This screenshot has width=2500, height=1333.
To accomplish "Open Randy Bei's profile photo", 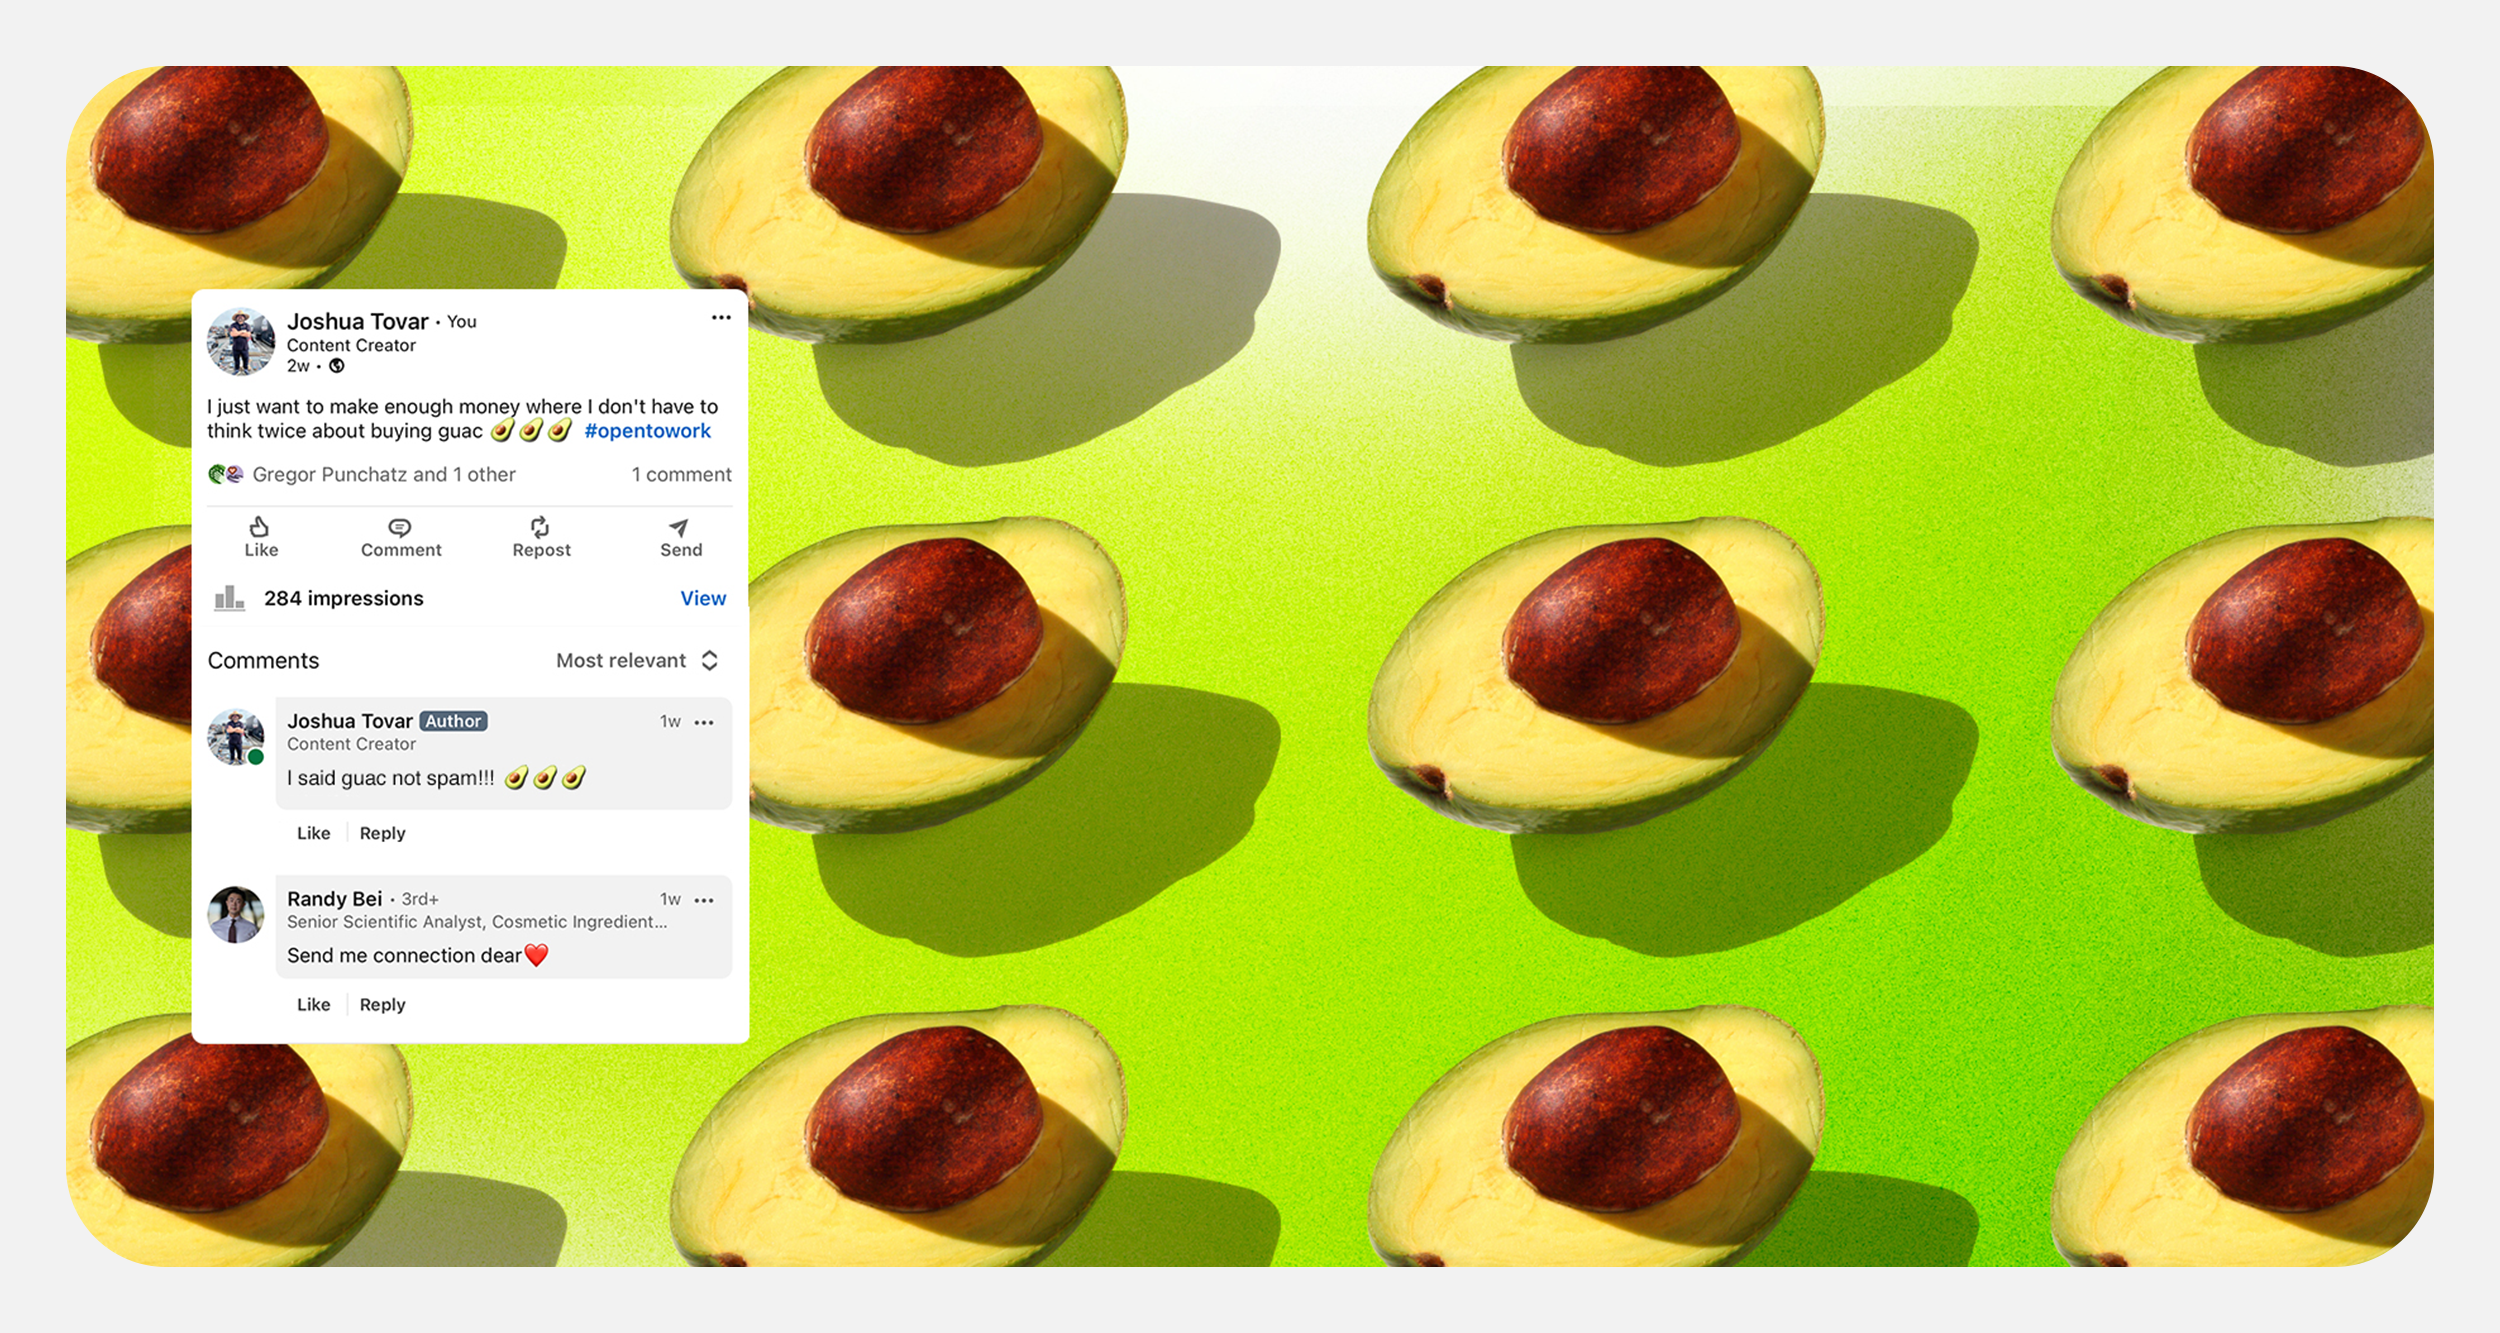I will 236,914.
